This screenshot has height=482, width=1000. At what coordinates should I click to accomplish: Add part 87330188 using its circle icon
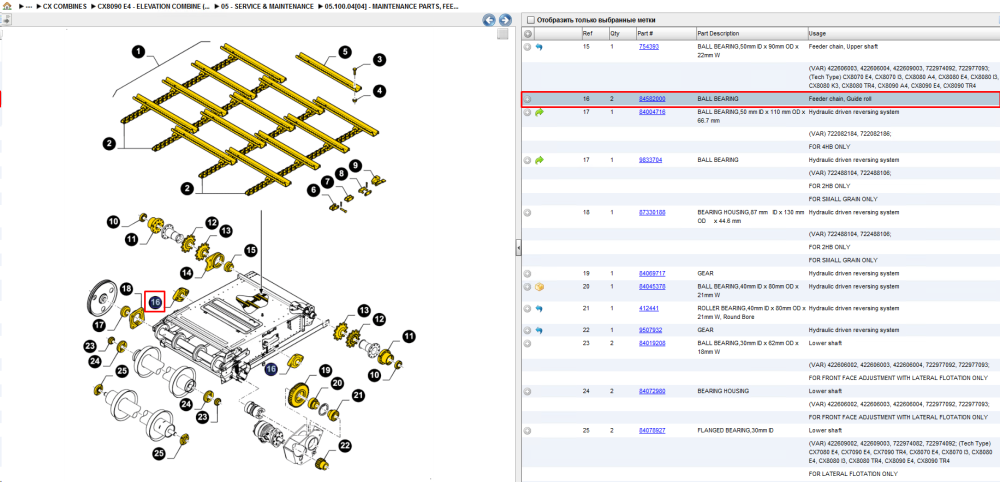pyautogui.click(x=527, y=212)
